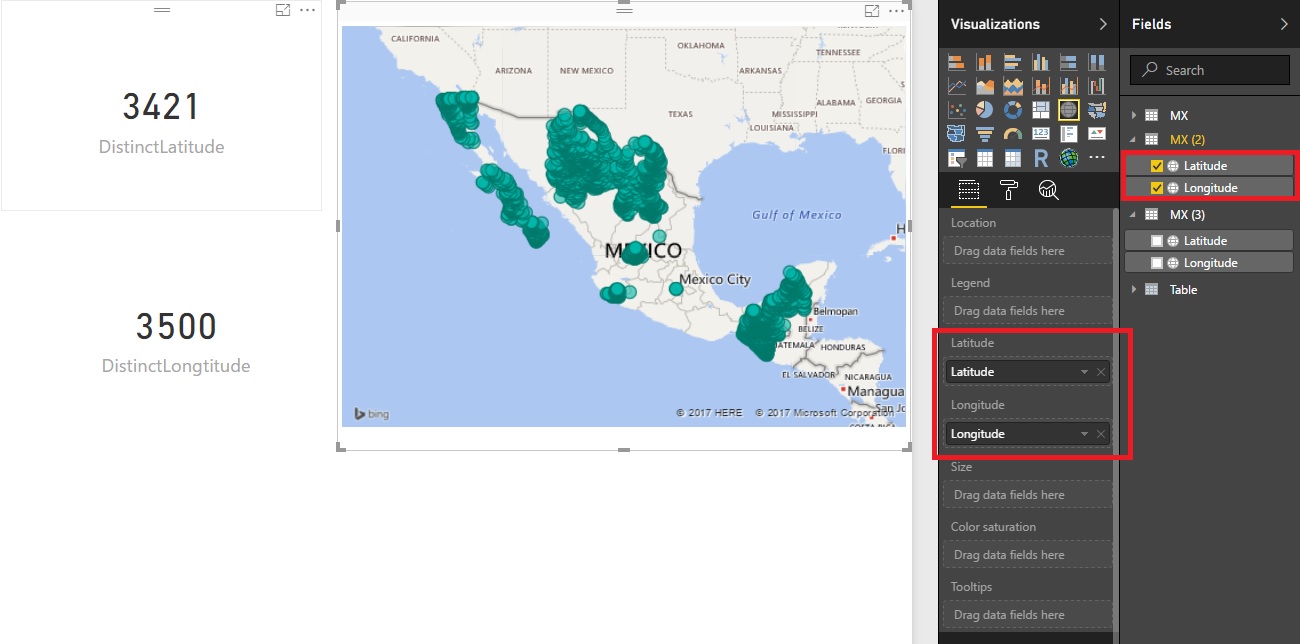Switch to the Fields well tab
The height and width of the screenshot is (644, 1300).
coord(968,190)
